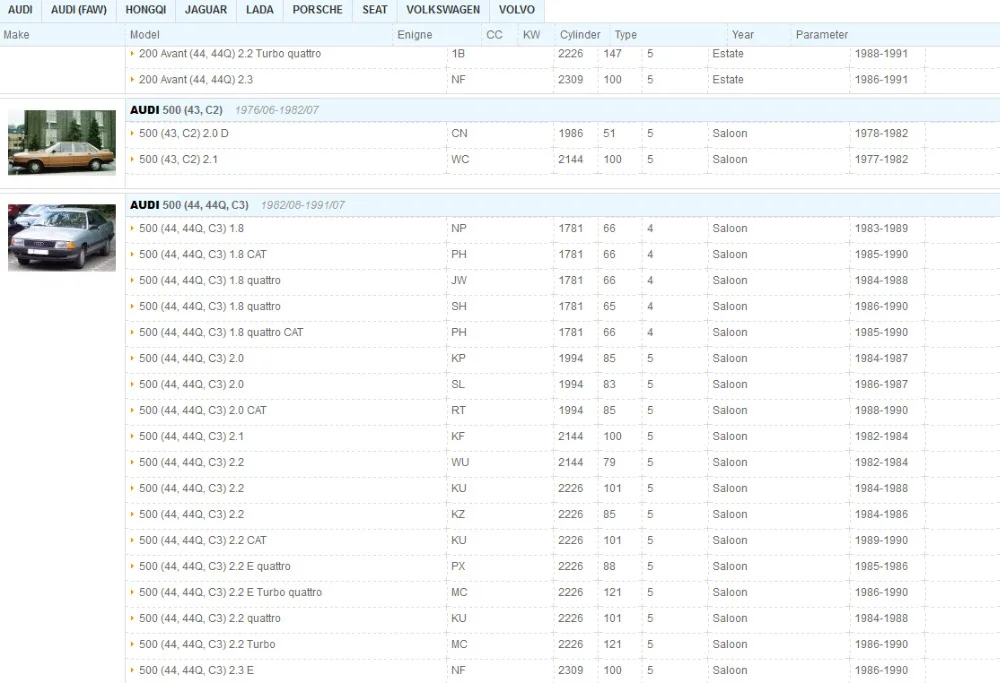The height and width of the screenshot is (683, 1000).
Task: Select the PORSCHE tab
Action: coord(318,10)
